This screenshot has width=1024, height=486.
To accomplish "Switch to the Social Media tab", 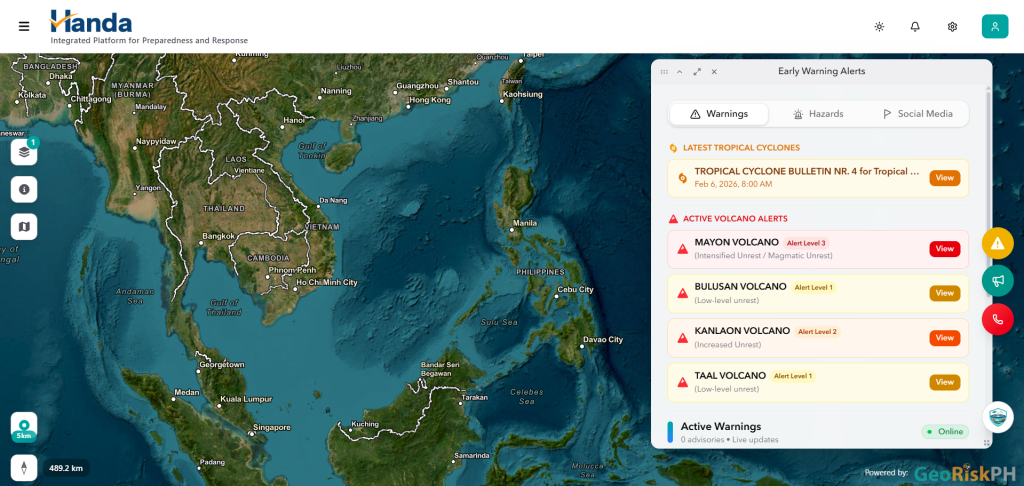I will (917, 114).
